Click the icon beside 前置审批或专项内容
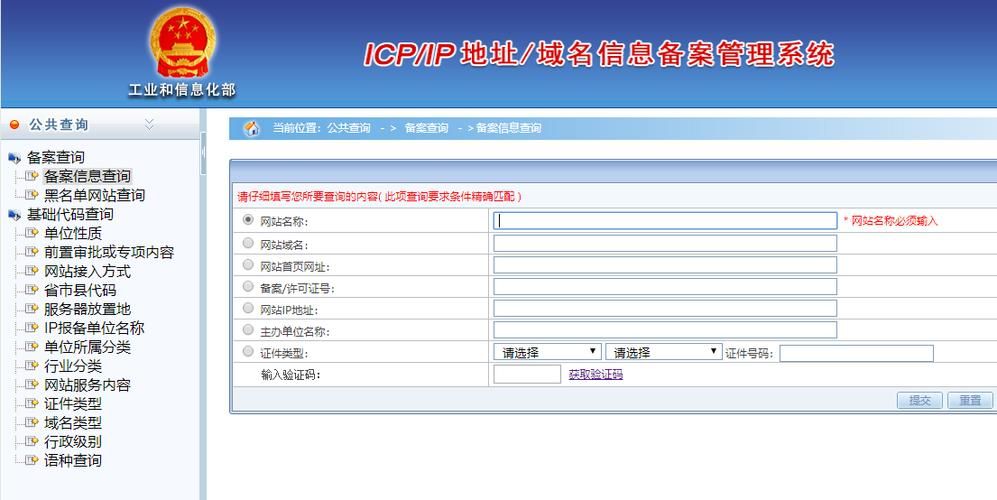Viewport: 997px width, 500px height. (32, 252)
